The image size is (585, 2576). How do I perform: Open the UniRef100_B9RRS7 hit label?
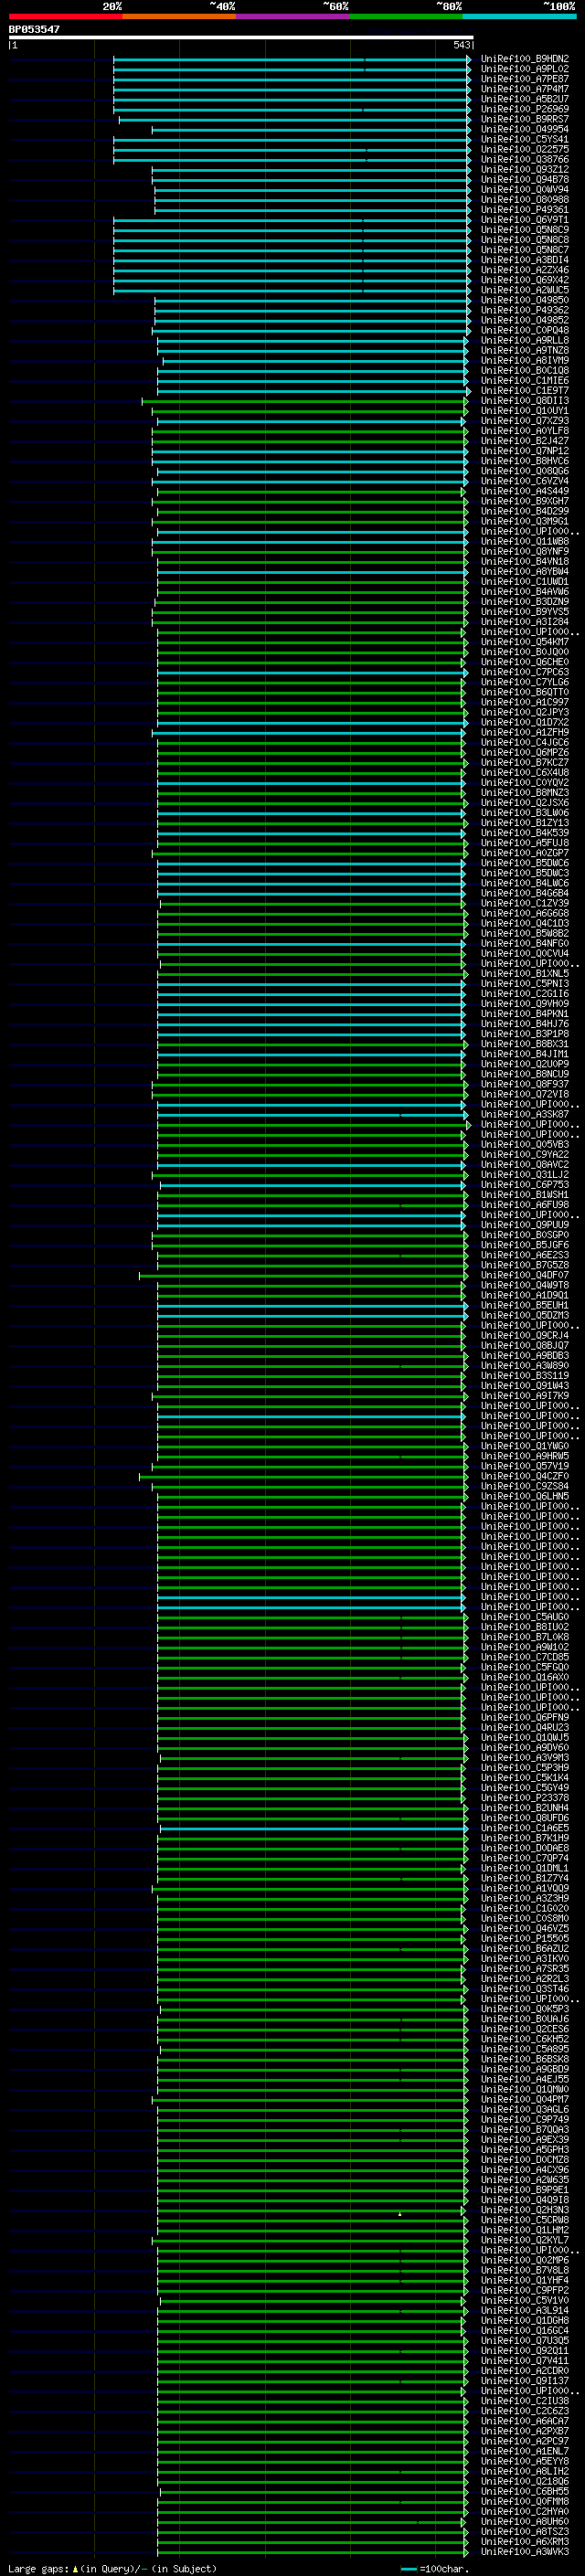[x=524, y=119]
